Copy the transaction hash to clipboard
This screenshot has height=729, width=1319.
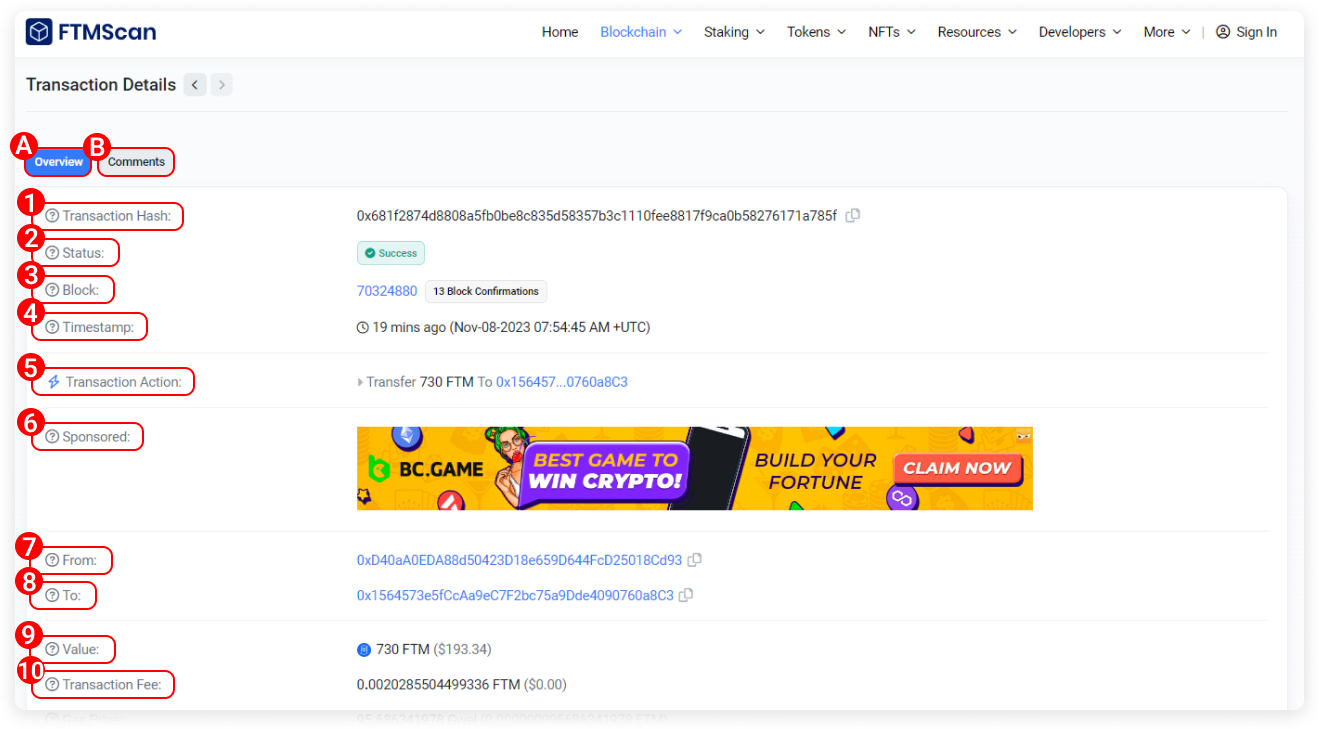pos(853,215)
